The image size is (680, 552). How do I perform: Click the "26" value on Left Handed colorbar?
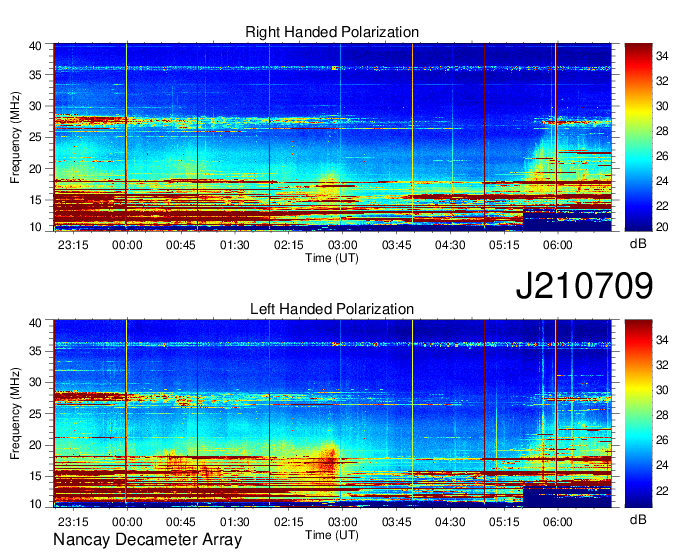click(x=662, y=440)
